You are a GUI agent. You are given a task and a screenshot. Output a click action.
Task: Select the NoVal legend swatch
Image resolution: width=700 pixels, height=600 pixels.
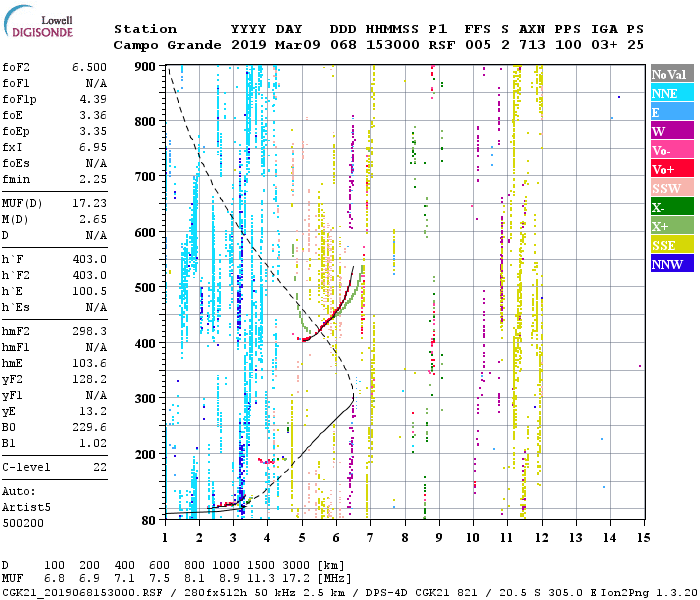(x=672, y=74)
